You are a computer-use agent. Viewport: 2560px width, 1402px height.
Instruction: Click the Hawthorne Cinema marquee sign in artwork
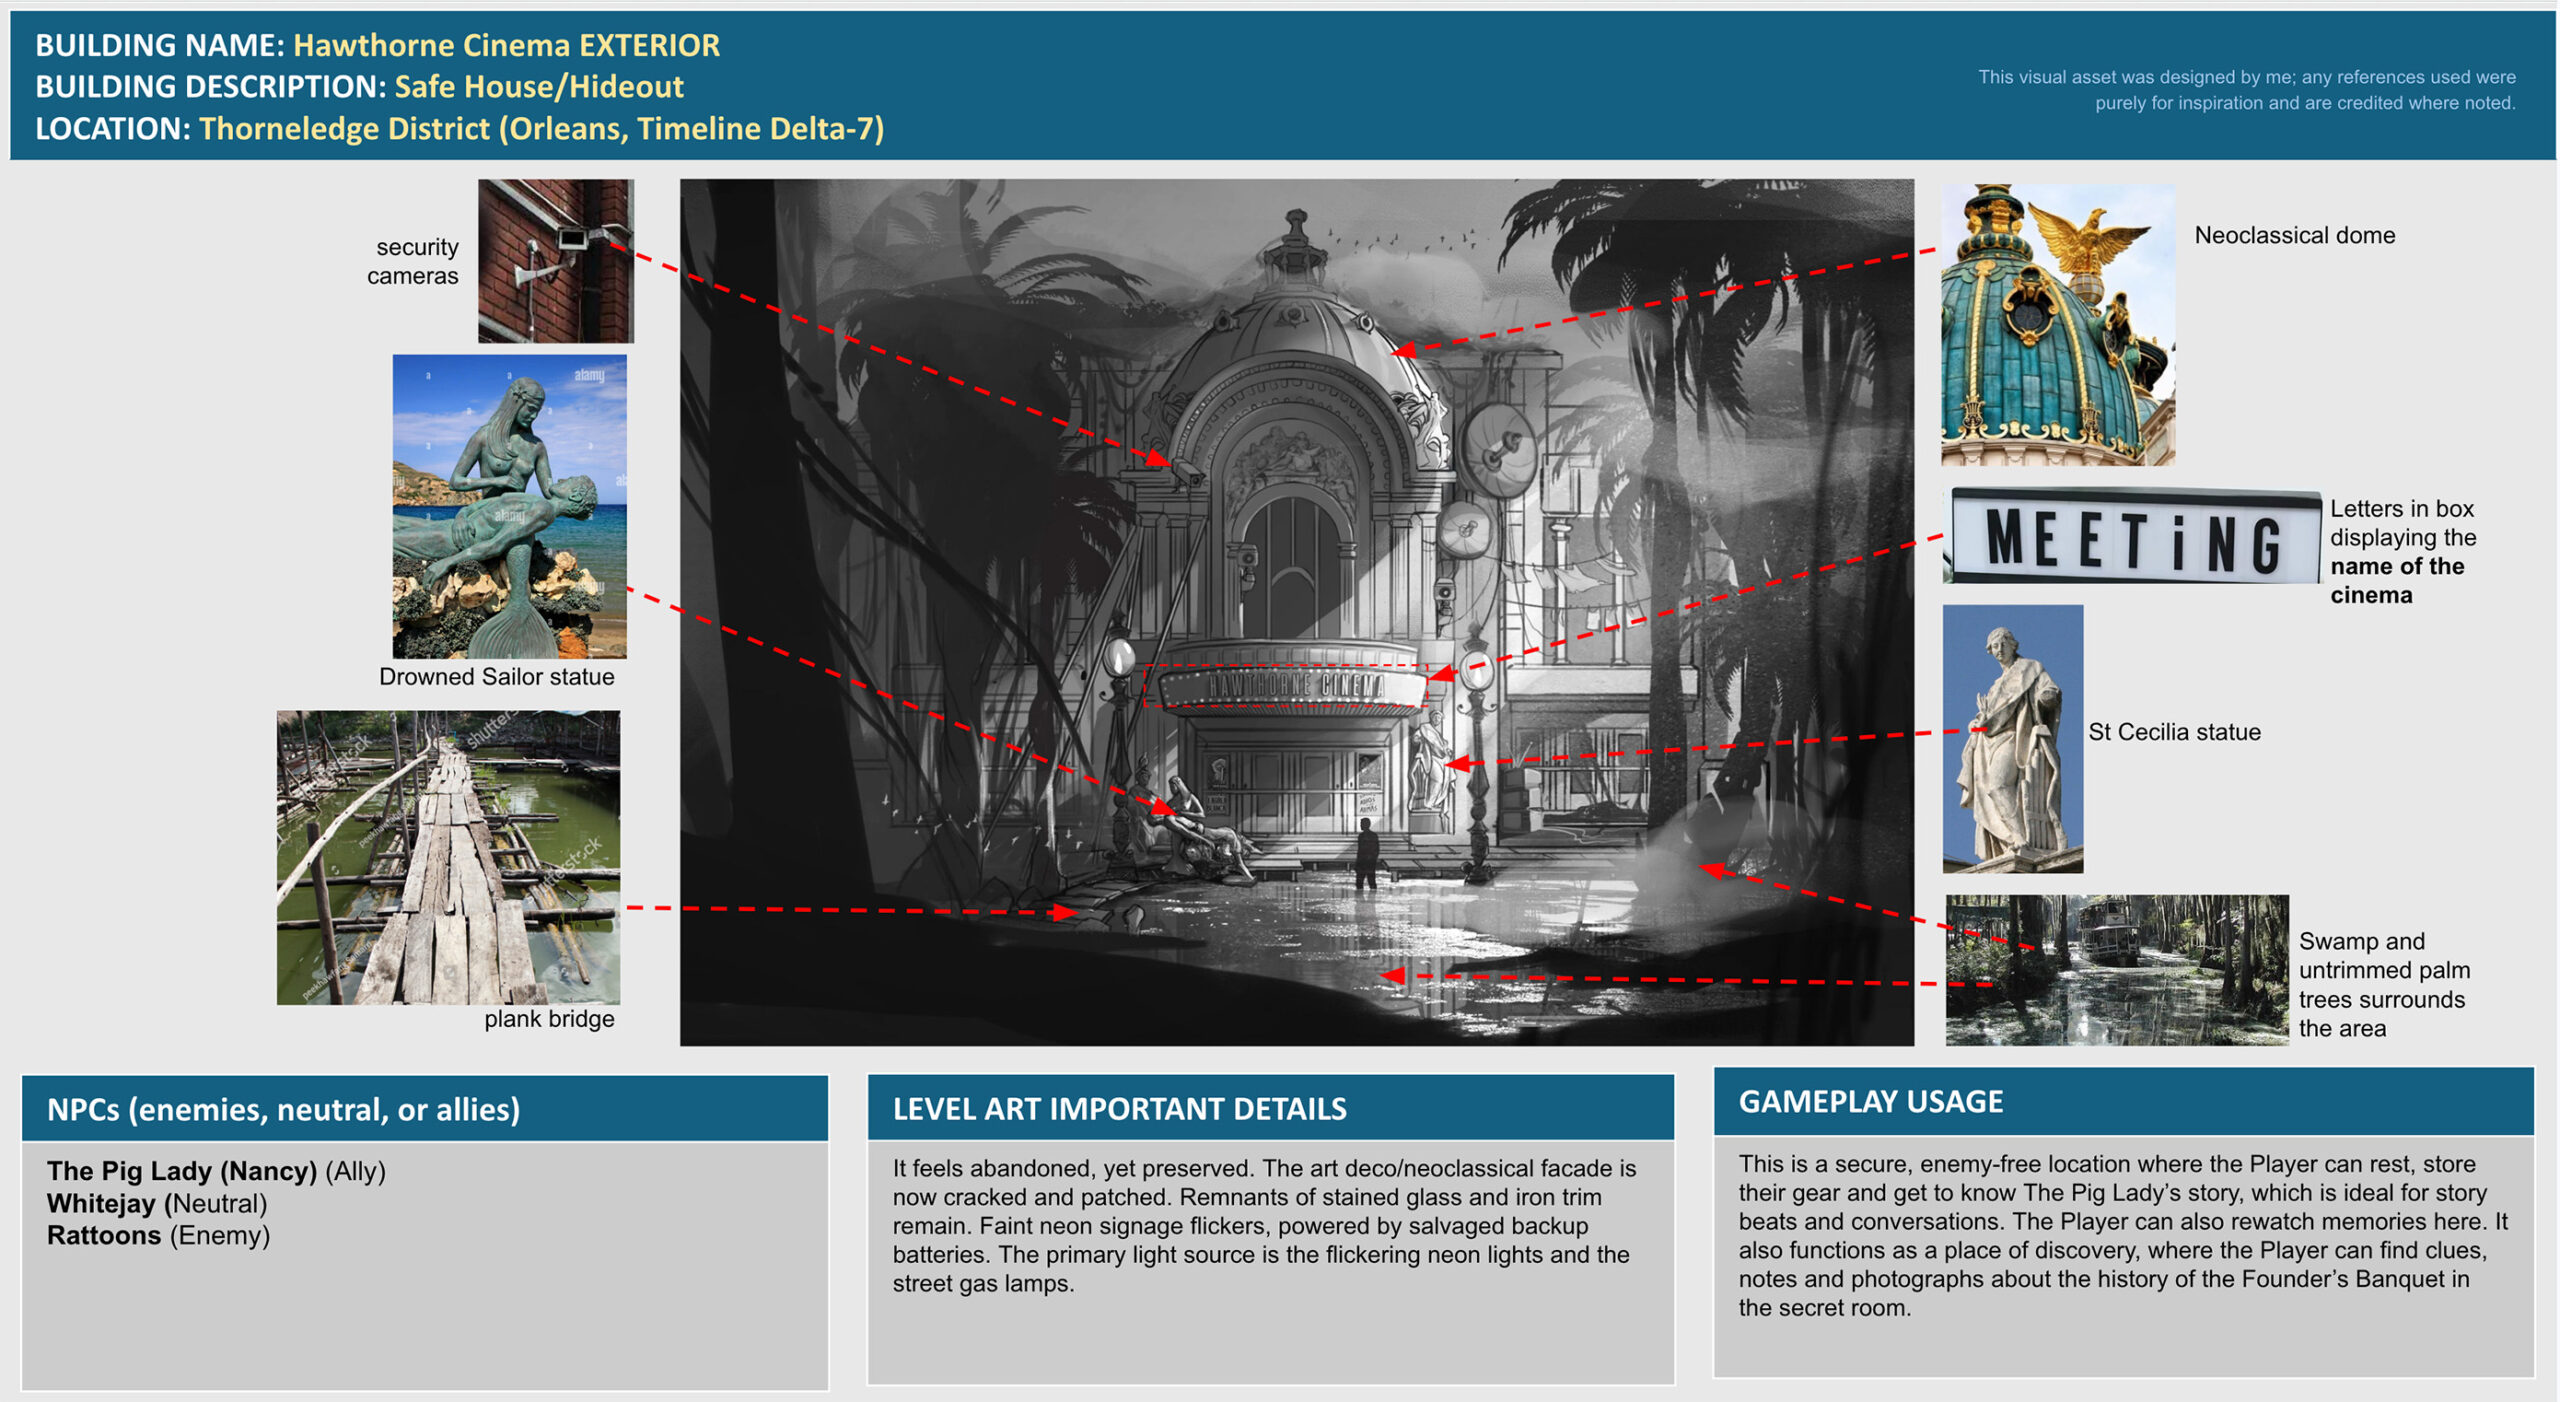coord(1294,686)
